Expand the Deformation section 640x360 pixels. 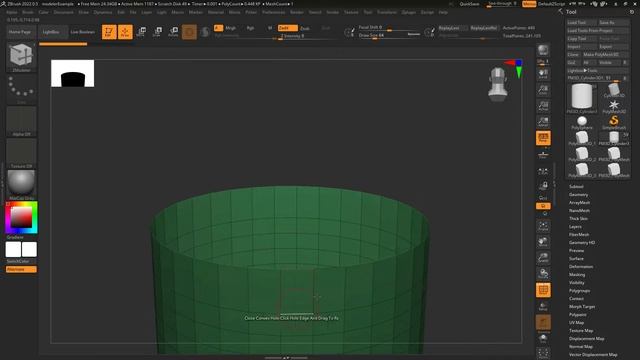point(581,267)
